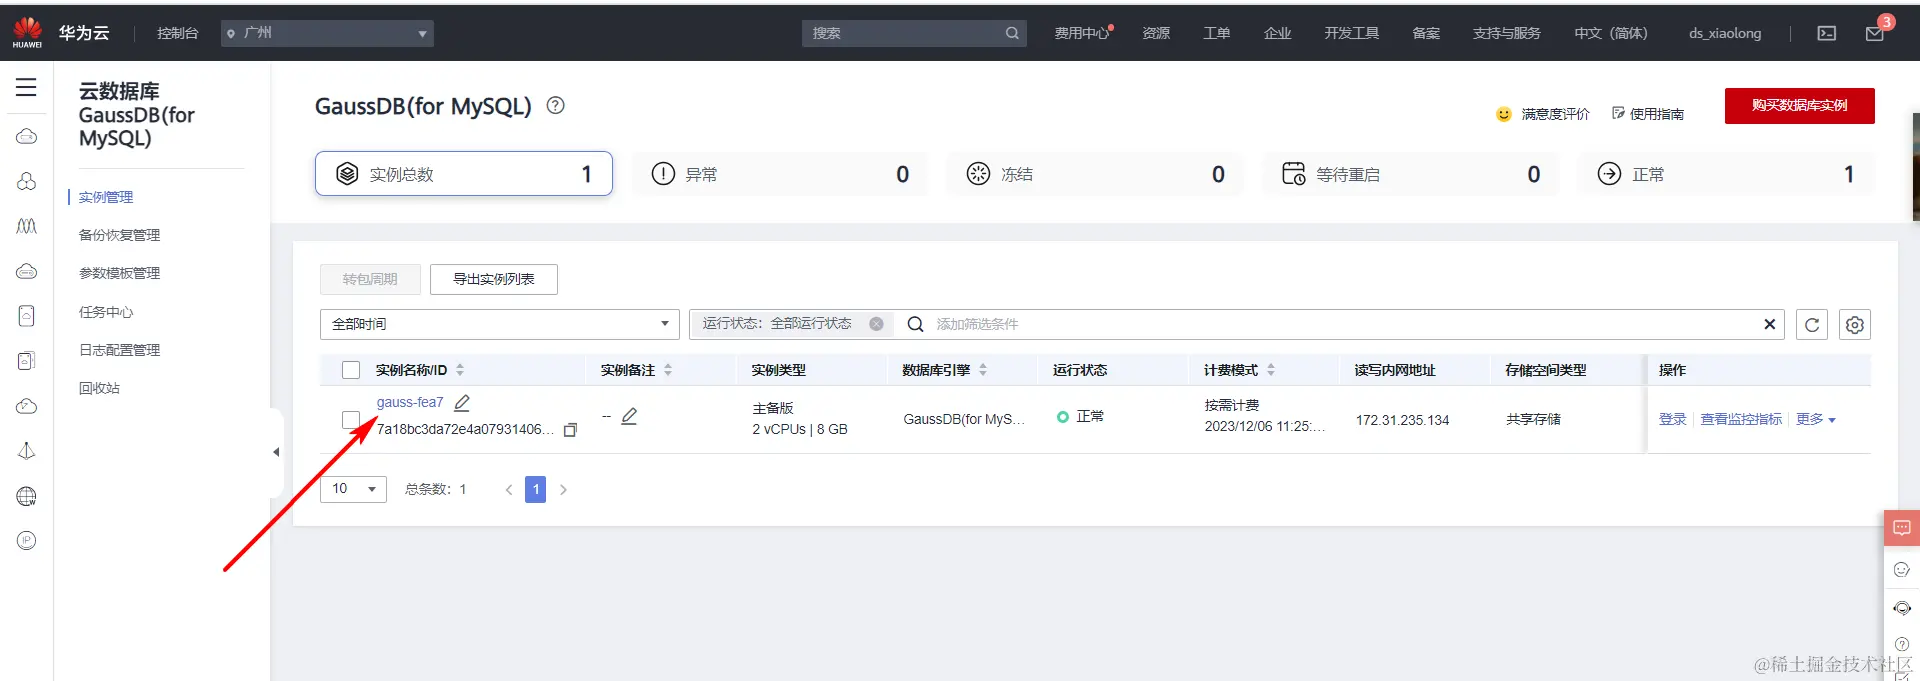The image size is (1920, 681).
Task: Open 支持与服务 in top bar
Action: [x=1506, y=33]
